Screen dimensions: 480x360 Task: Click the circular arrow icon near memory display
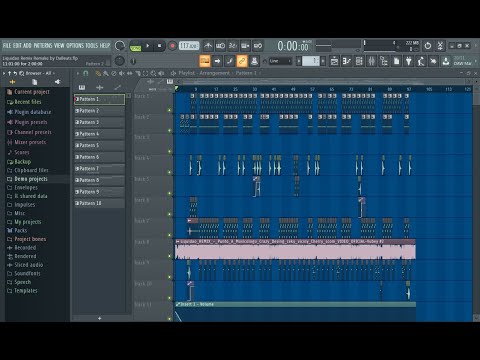click(x=428, y=46)
